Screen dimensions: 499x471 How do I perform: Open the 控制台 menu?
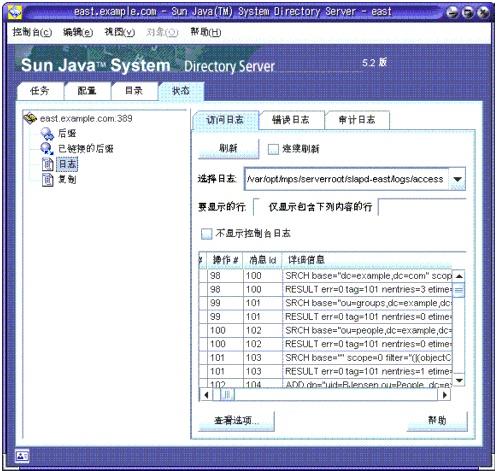tap(32, 32)
